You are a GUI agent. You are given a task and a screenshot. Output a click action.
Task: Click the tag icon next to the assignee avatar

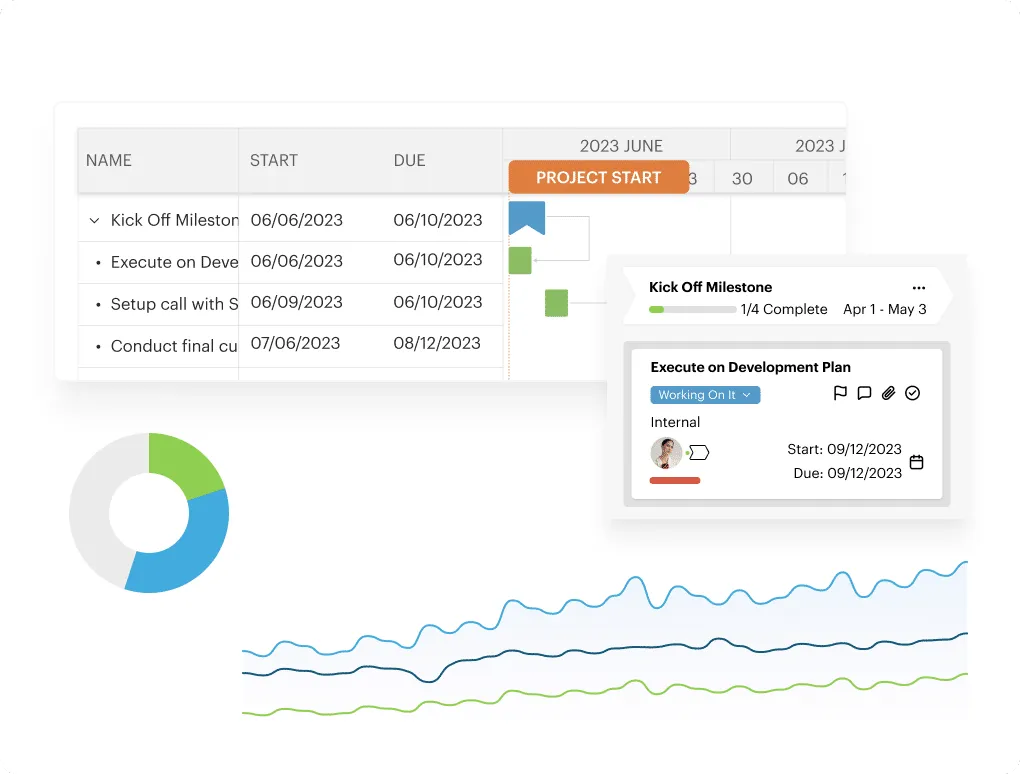(697, 452)
